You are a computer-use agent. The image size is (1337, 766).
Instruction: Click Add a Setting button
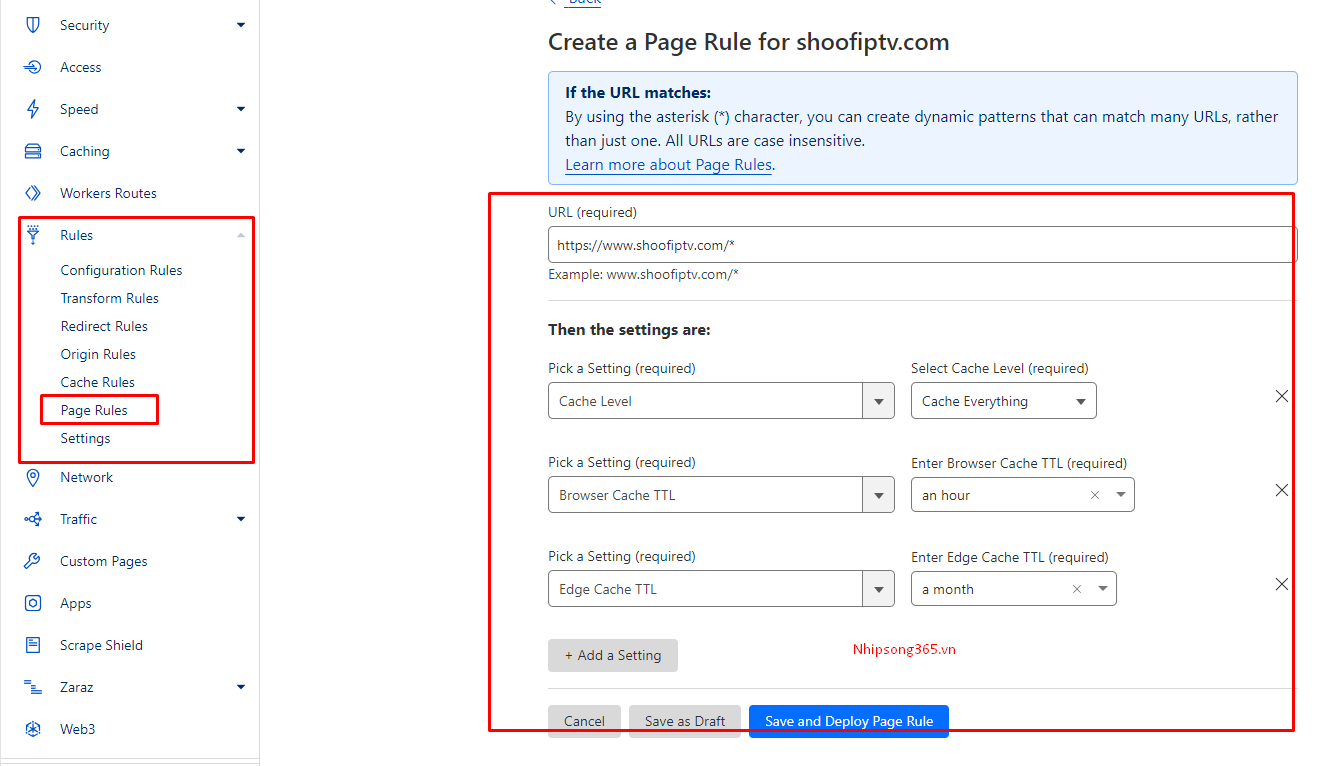coord(613,655)
